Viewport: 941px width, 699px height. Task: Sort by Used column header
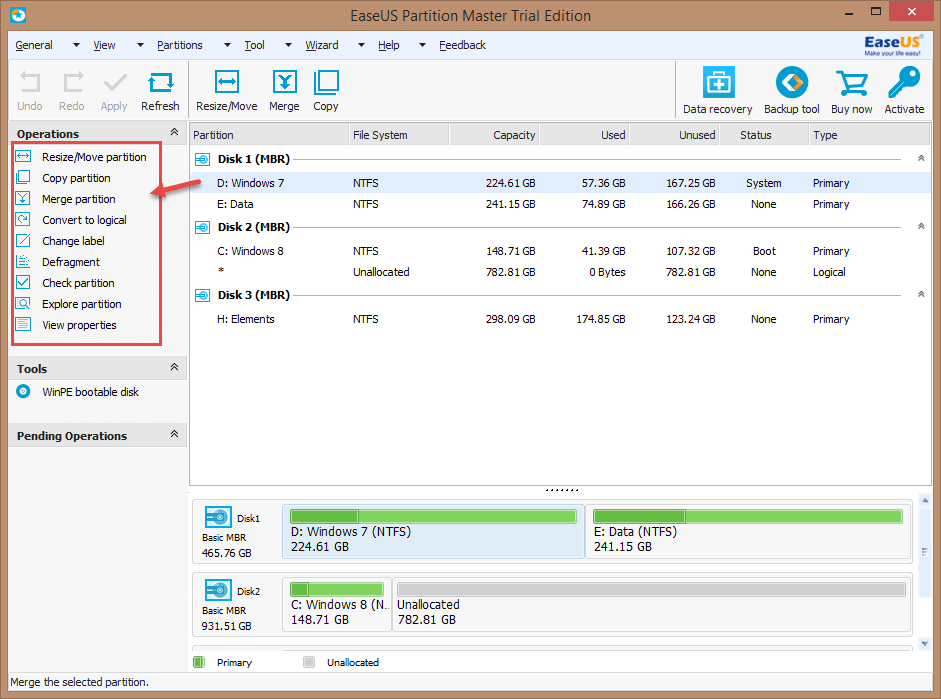coord(585,135)
